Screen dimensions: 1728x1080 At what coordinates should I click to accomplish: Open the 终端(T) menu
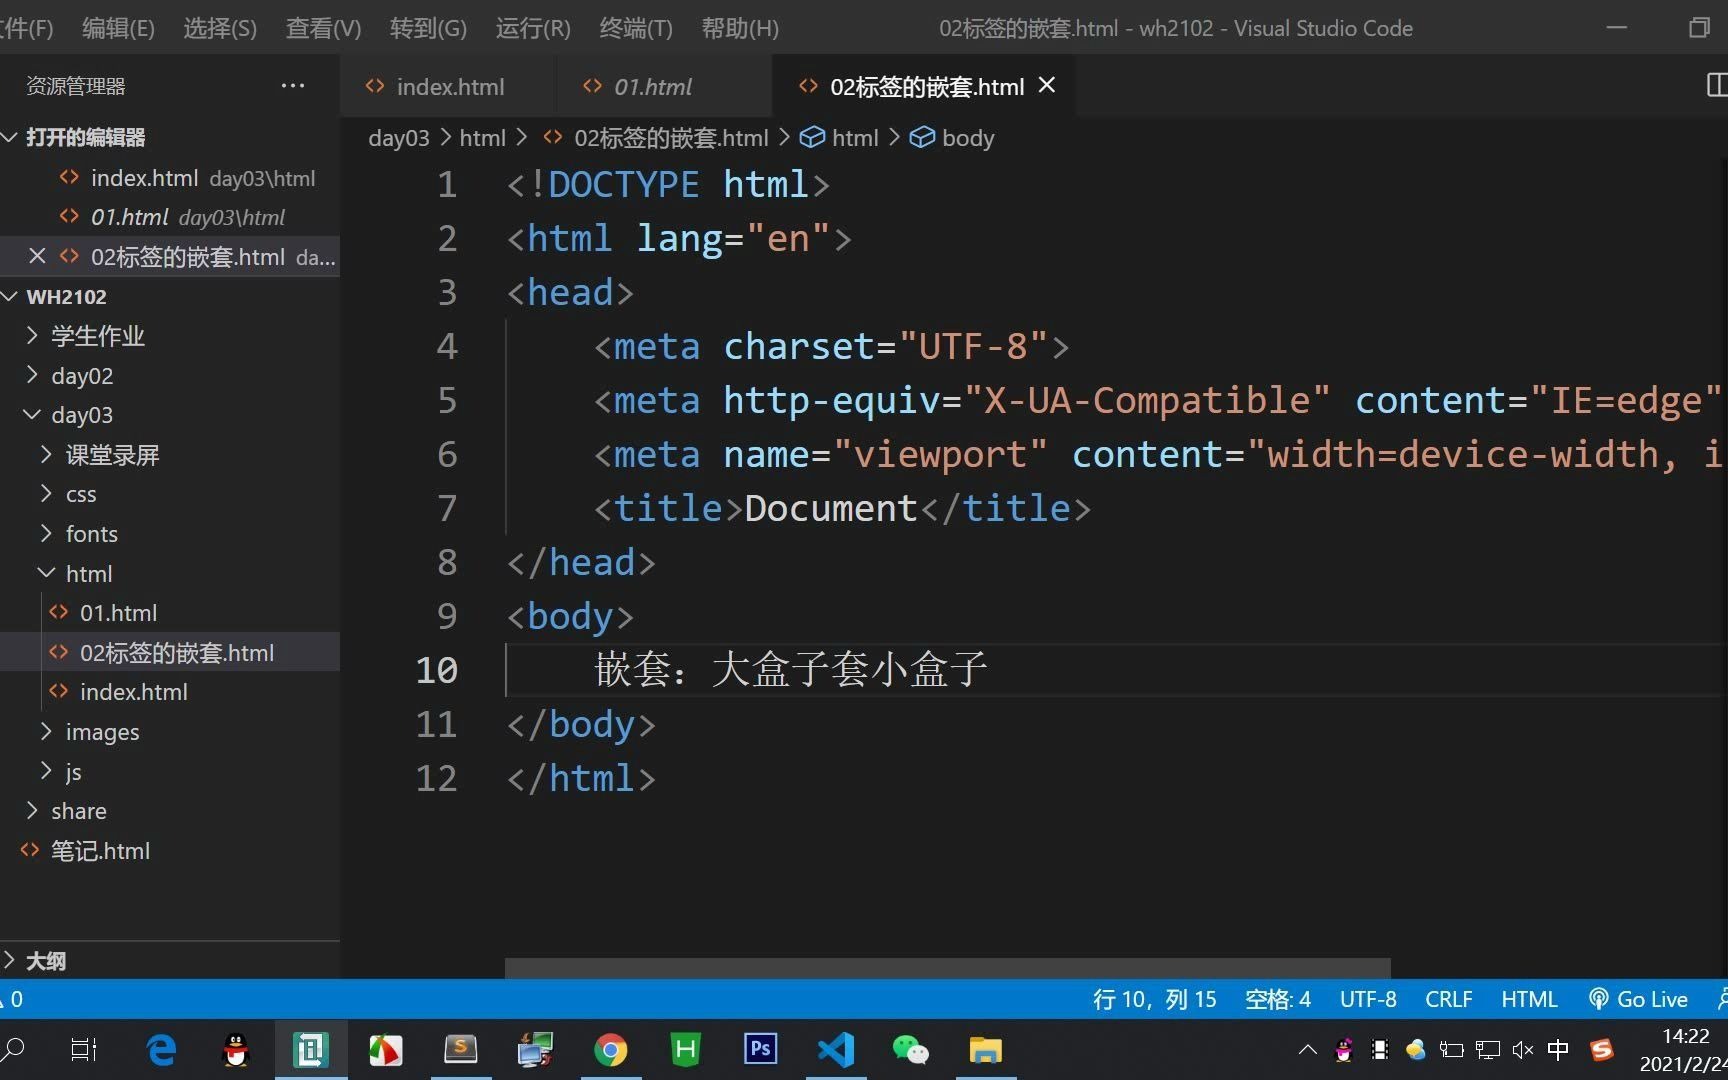(636, 28)
